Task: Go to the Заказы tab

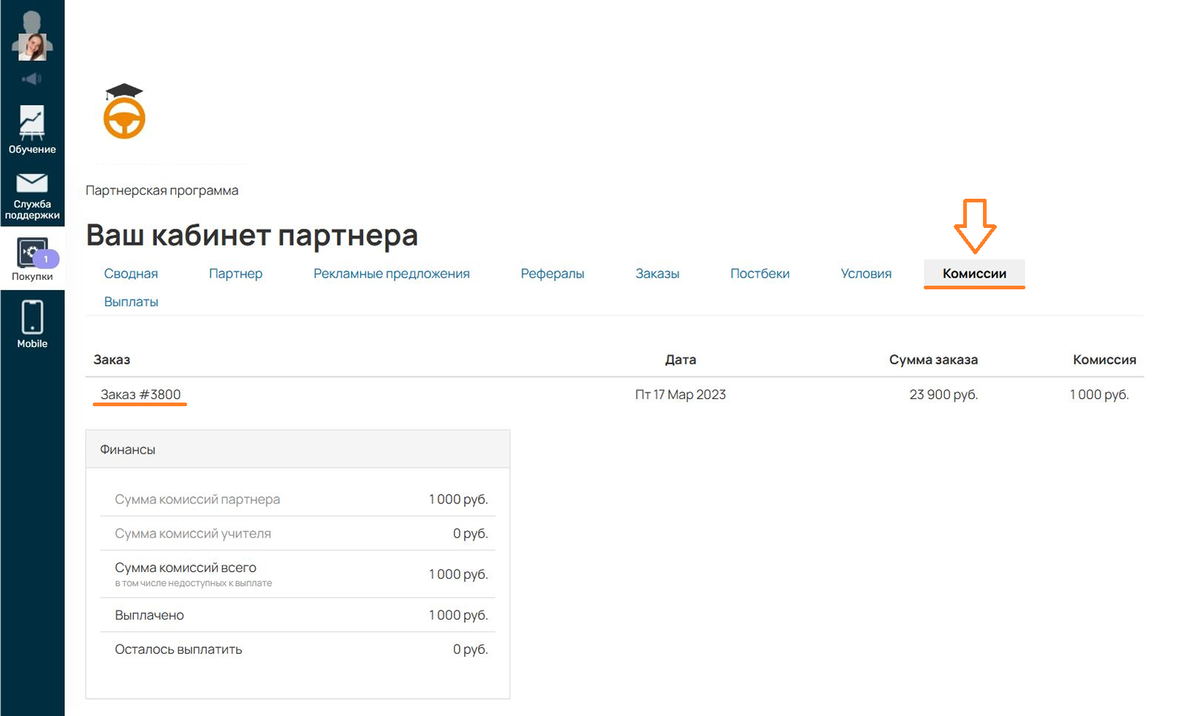Action: pos(658,273)
